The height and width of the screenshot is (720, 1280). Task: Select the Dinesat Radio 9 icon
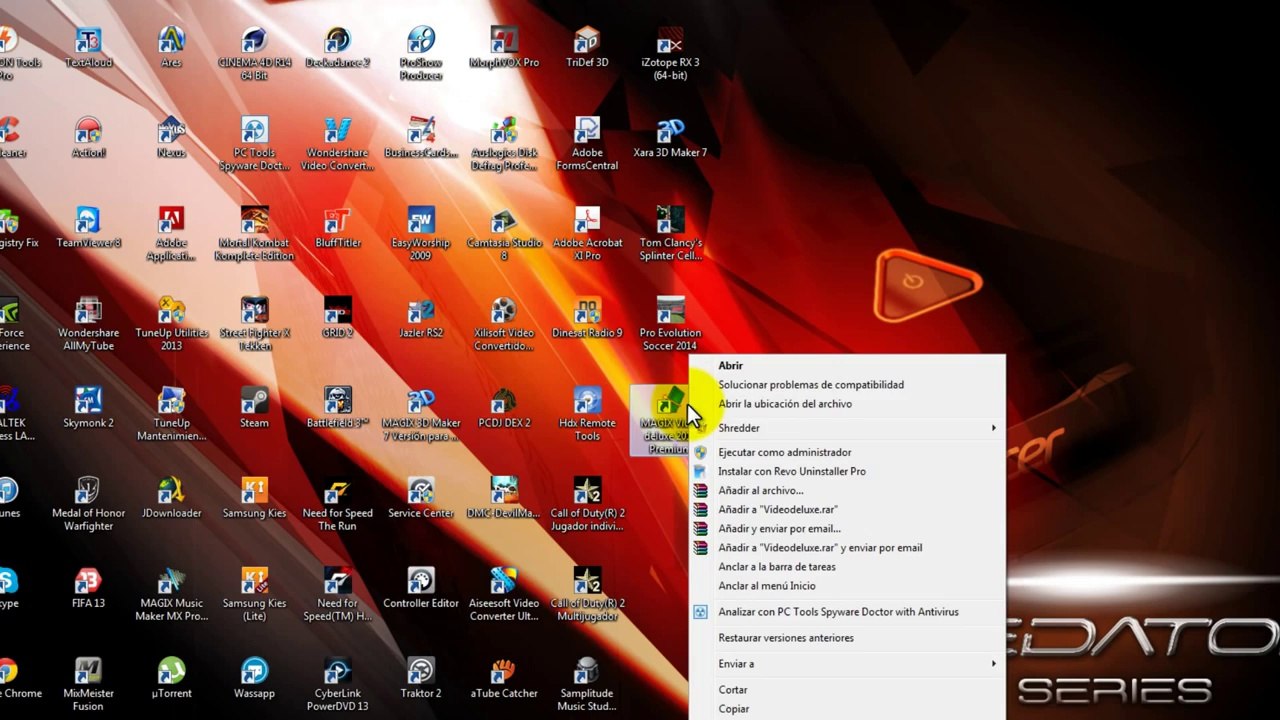pos(587,318)
